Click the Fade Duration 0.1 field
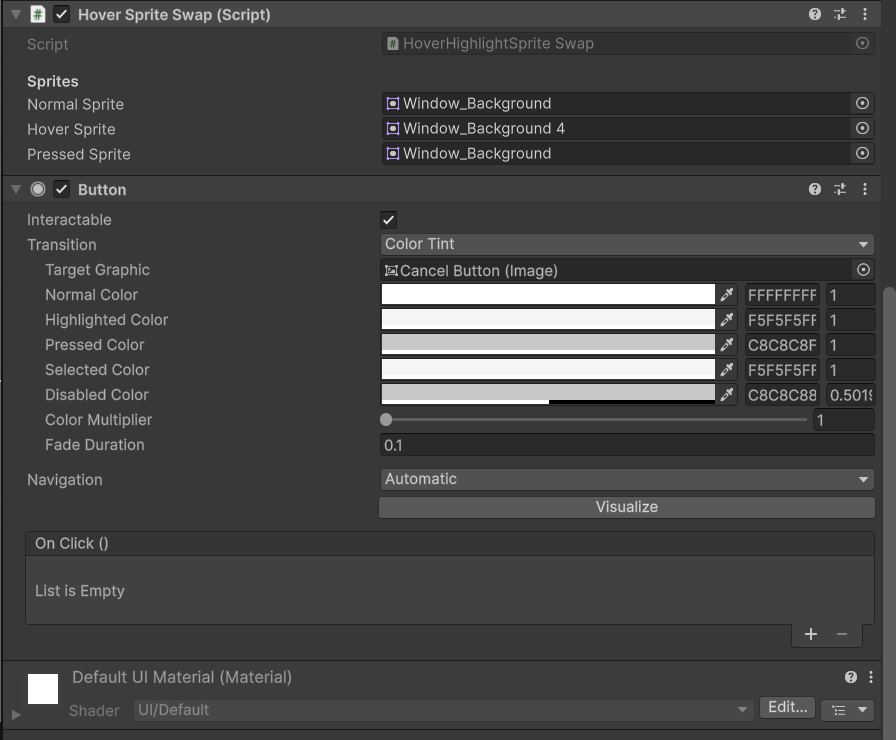Image resolution: width=896 pixels, height=740 pixels. [627, 445]
